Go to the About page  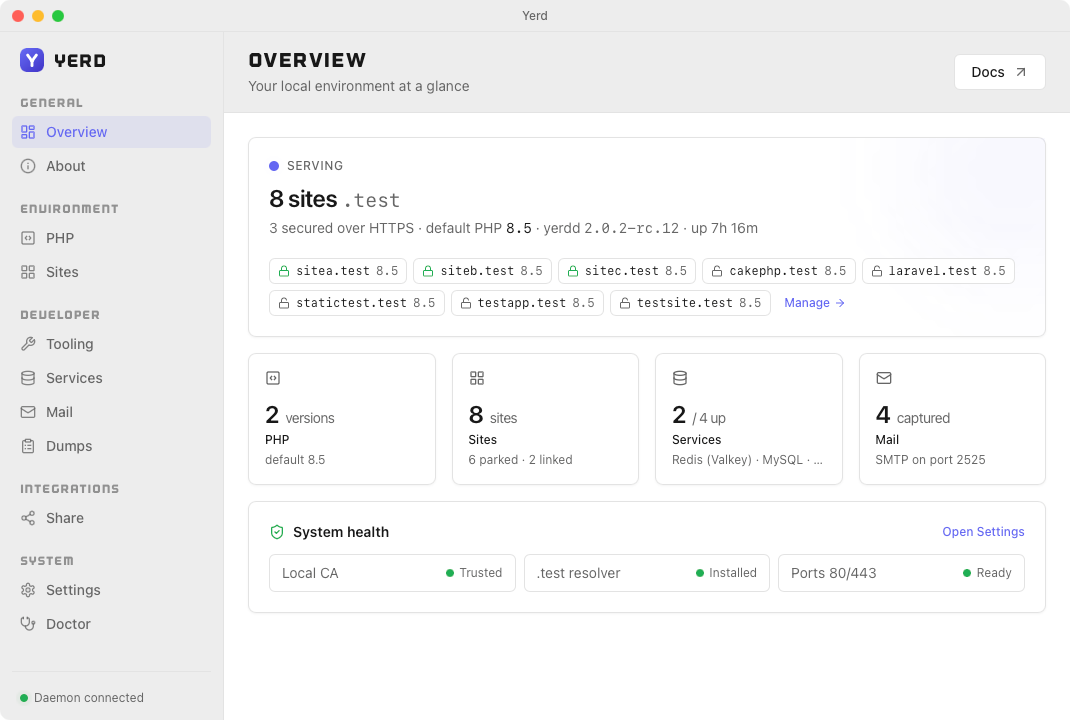[111, 166]
